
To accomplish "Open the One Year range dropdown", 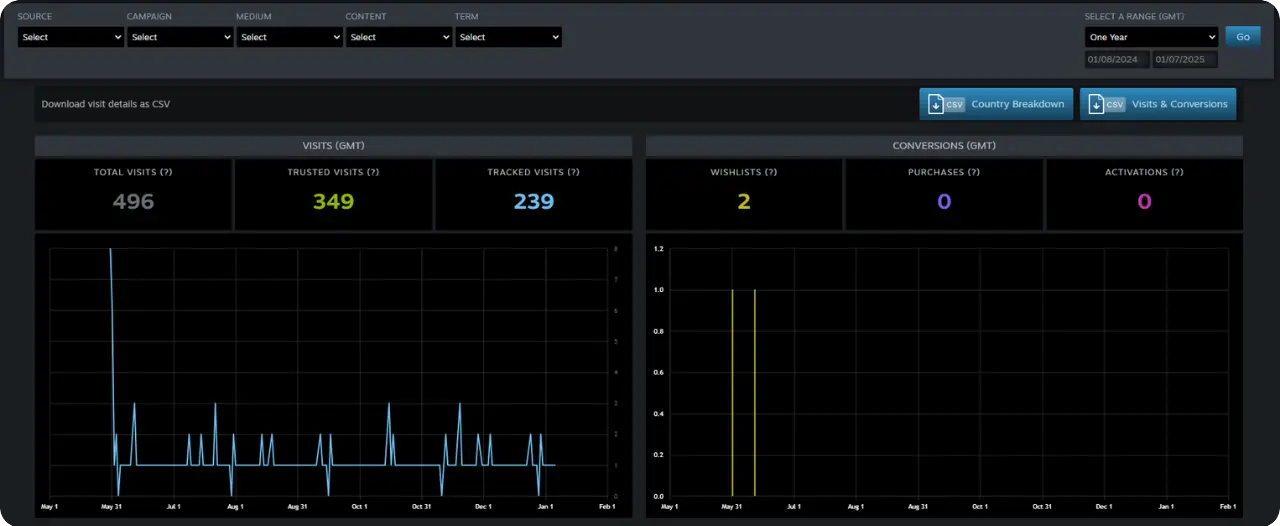I will pyautogui.click(x=1151, y=37).
